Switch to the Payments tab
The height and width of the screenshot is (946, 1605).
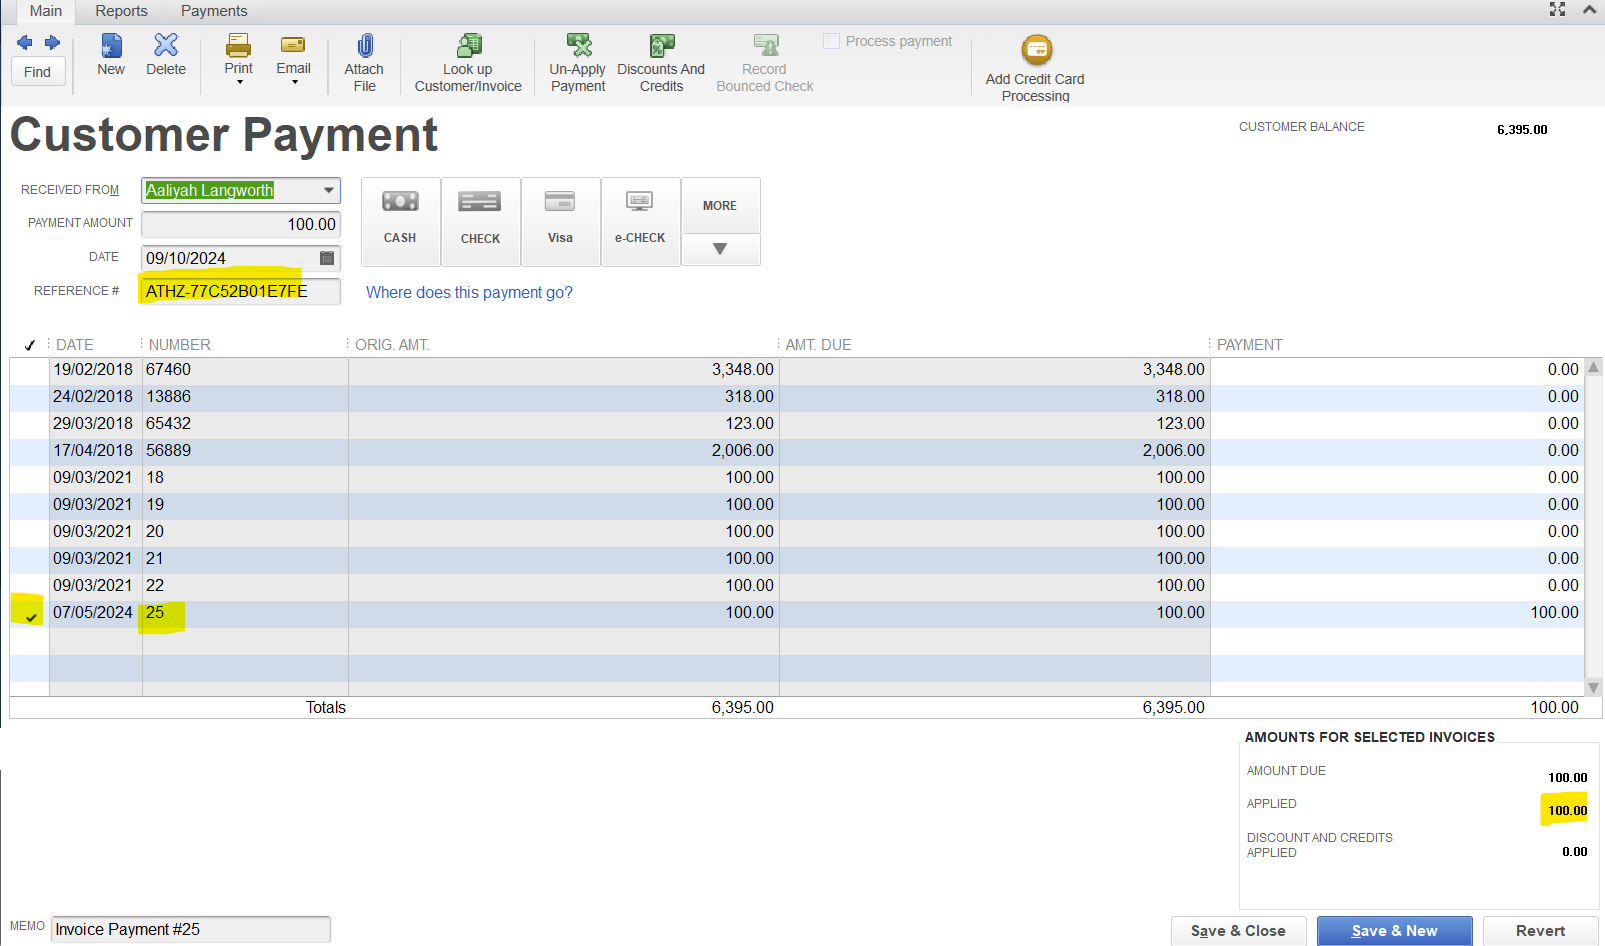pyautogui.click(x=214, y=11)
